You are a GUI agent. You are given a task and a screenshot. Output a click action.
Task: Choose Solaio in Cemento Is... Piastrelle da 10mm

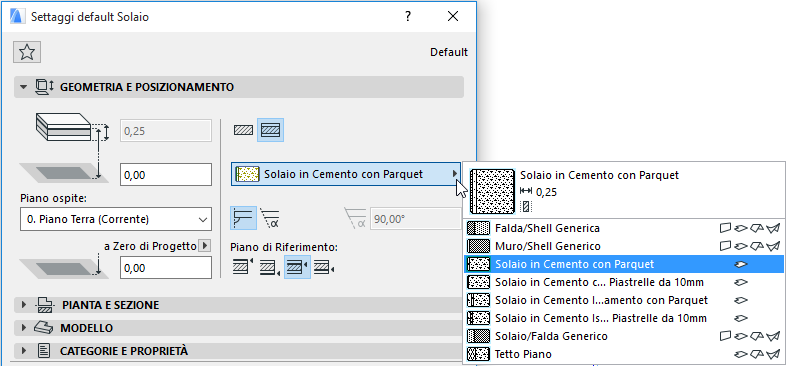click(623, 318)
